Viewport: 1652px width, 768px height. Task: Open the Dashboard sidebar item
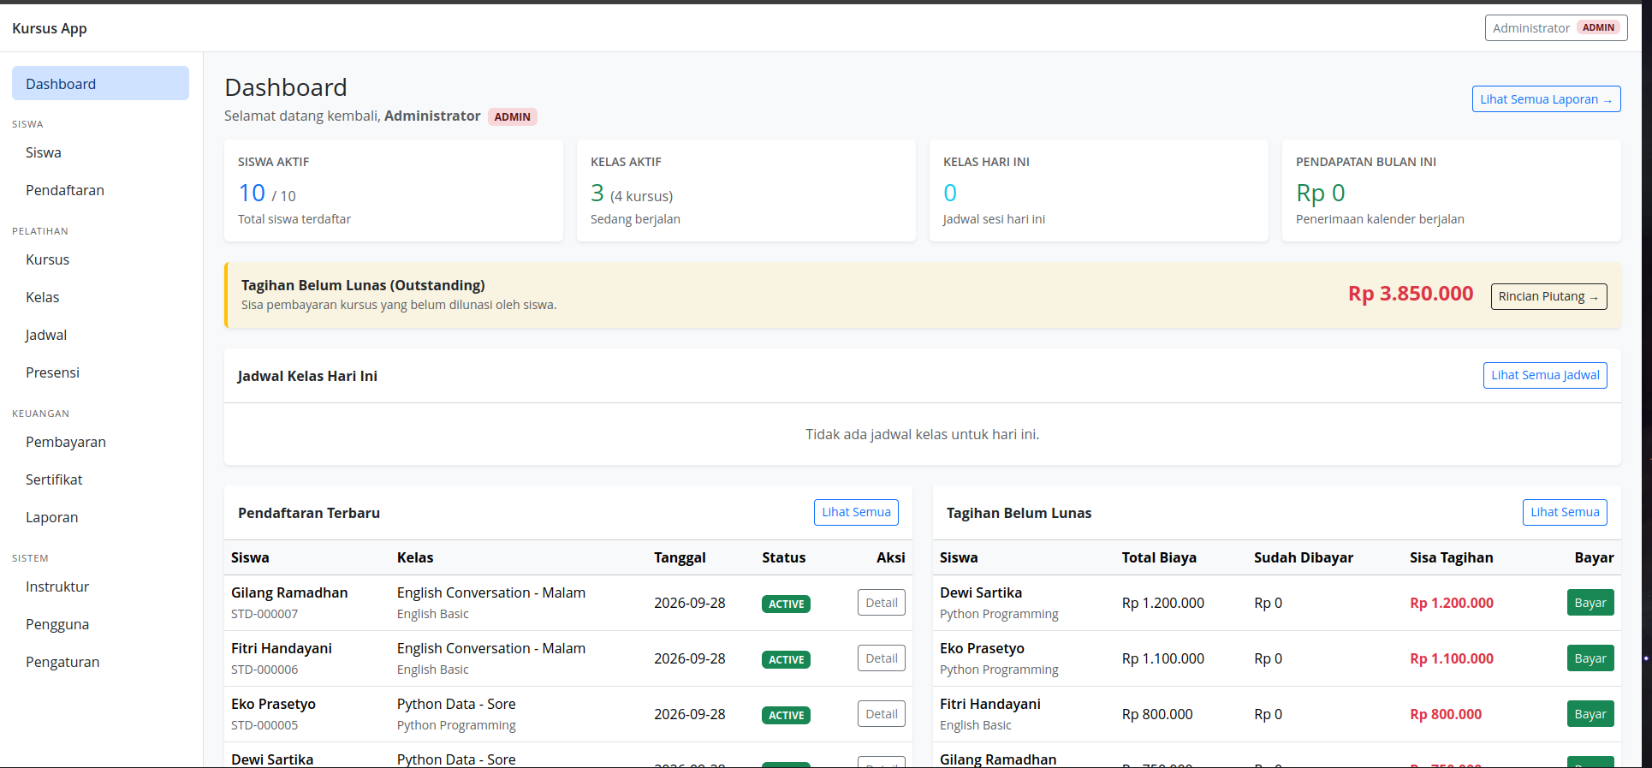click(x=100, y=84)
